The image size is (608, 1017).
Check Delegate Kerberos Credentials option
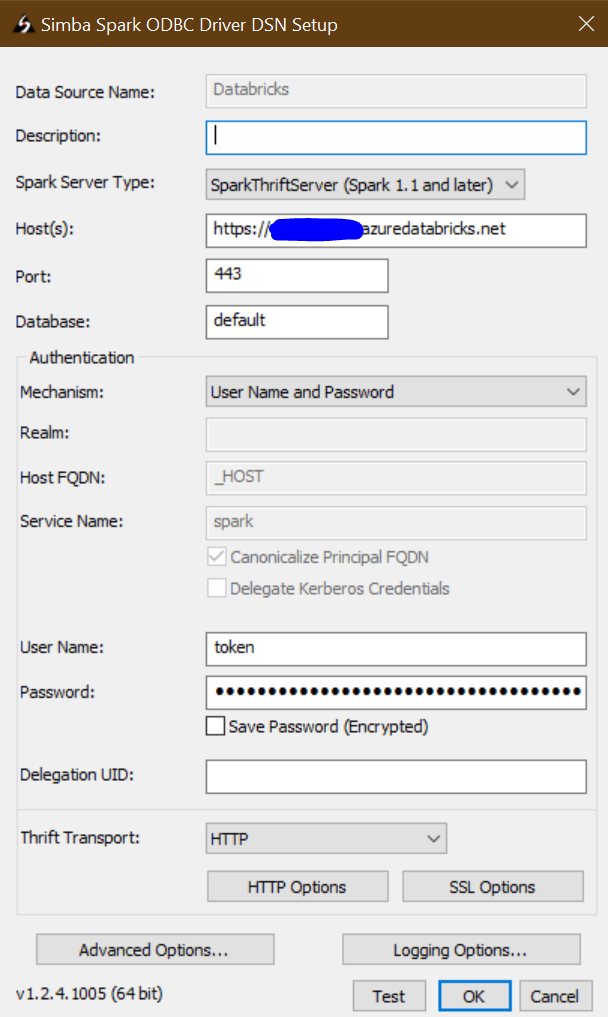click(217, 589)
